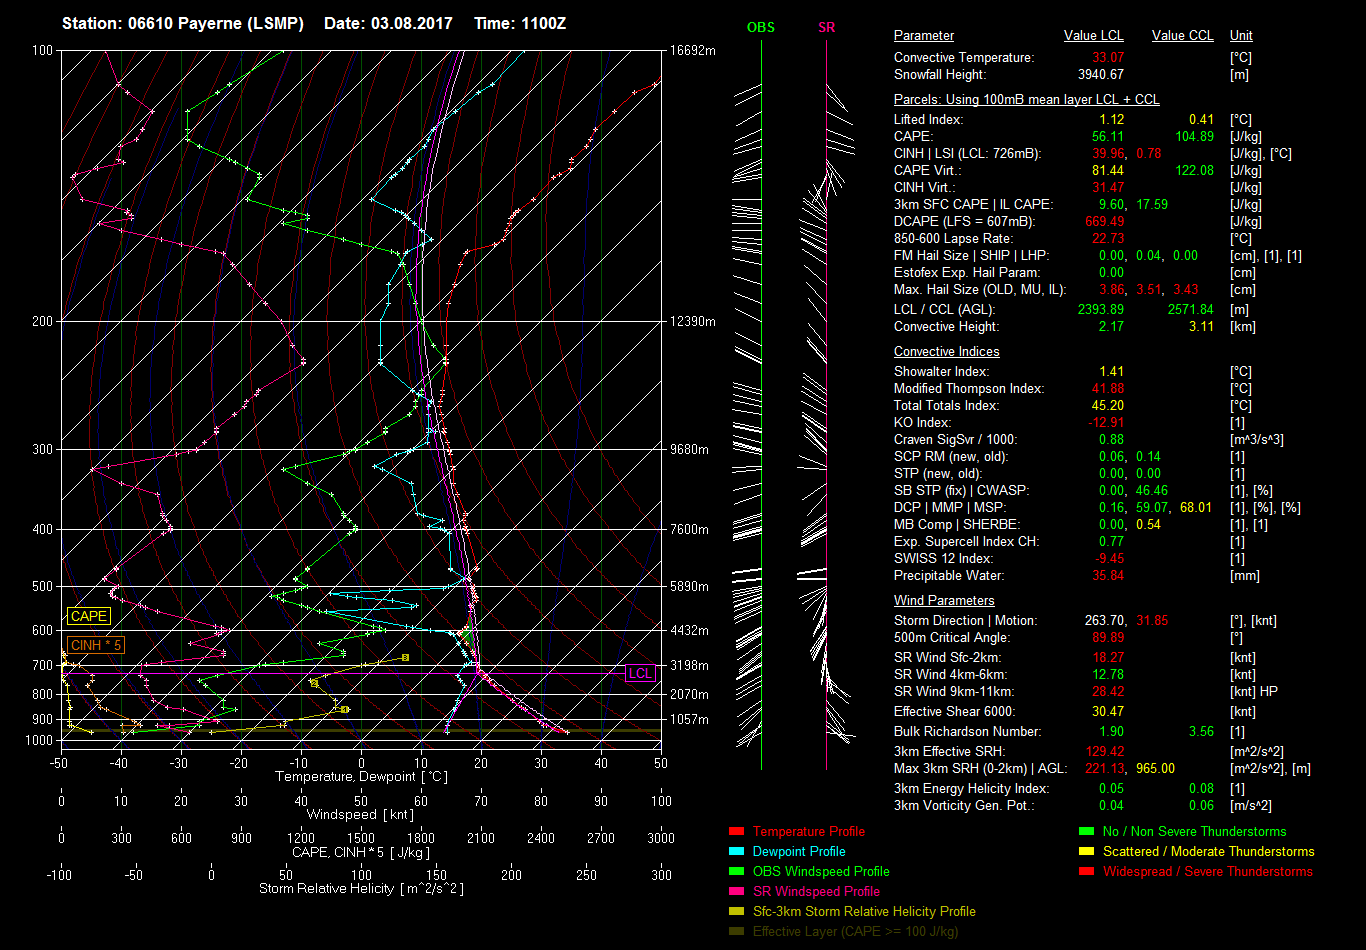Select the Sfc-3km Storm Relative Helicity swatch
The height and width of the screenshot is (950, 1366).
(737, 912)
